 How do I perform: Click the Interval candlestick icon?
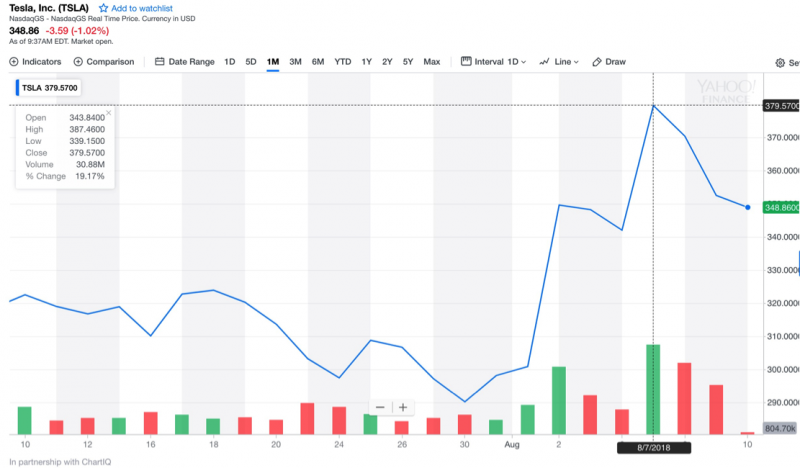(x=466, y=61)
